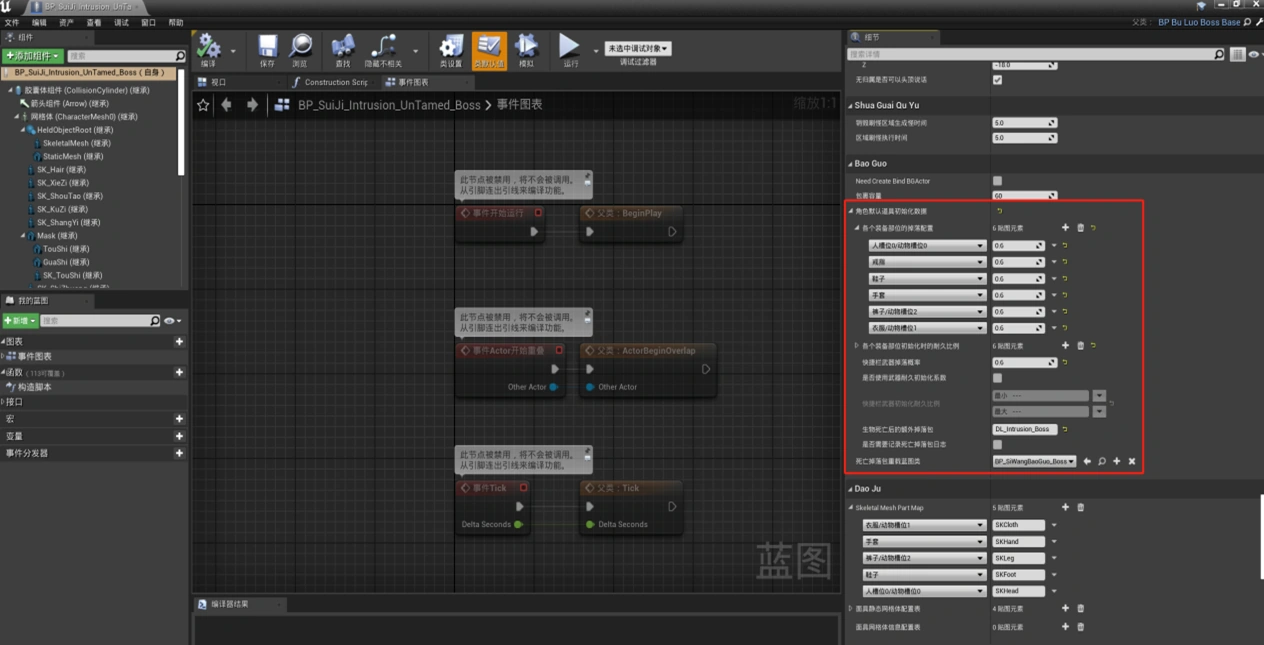This screenshot has height=645, width=1264.
Task: Collapse the Dao Ju category
Action: tap(851, 489)
